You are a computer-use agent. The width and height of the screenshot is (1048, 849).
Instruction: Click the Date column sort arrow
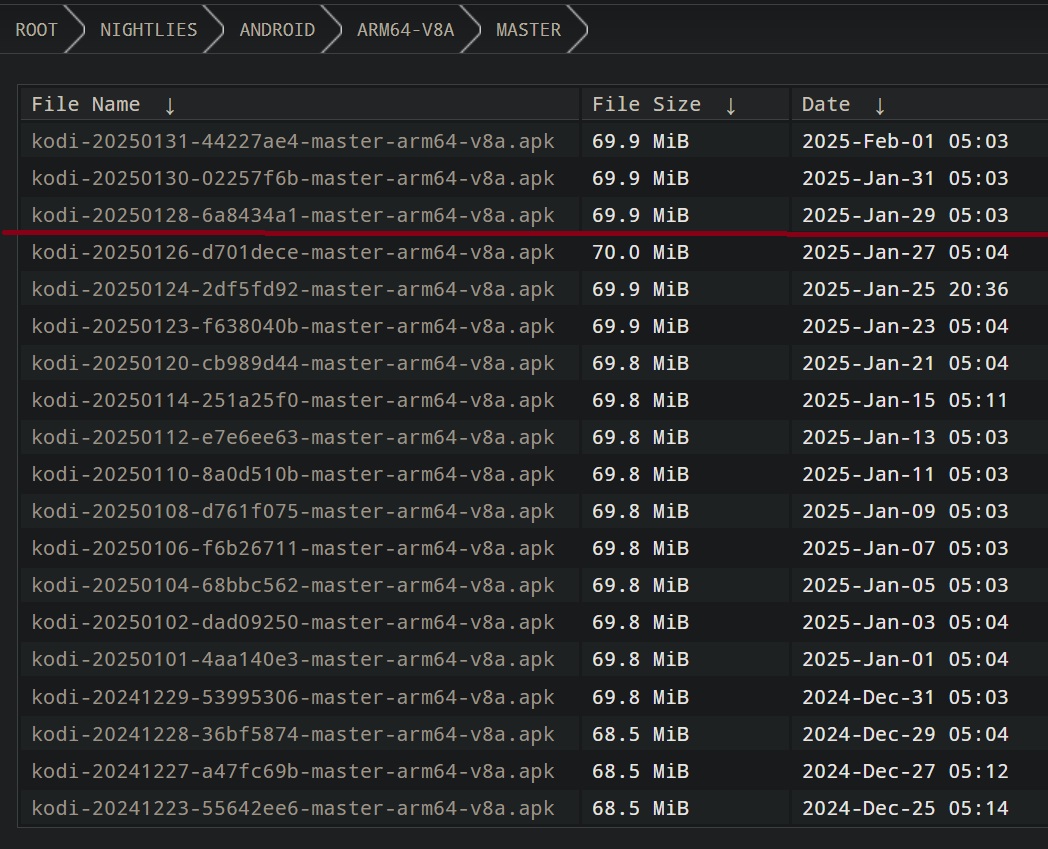coord(880,105)
